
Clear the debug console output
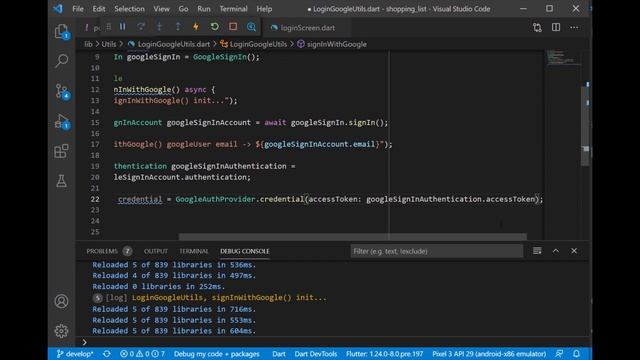[537, 251]
